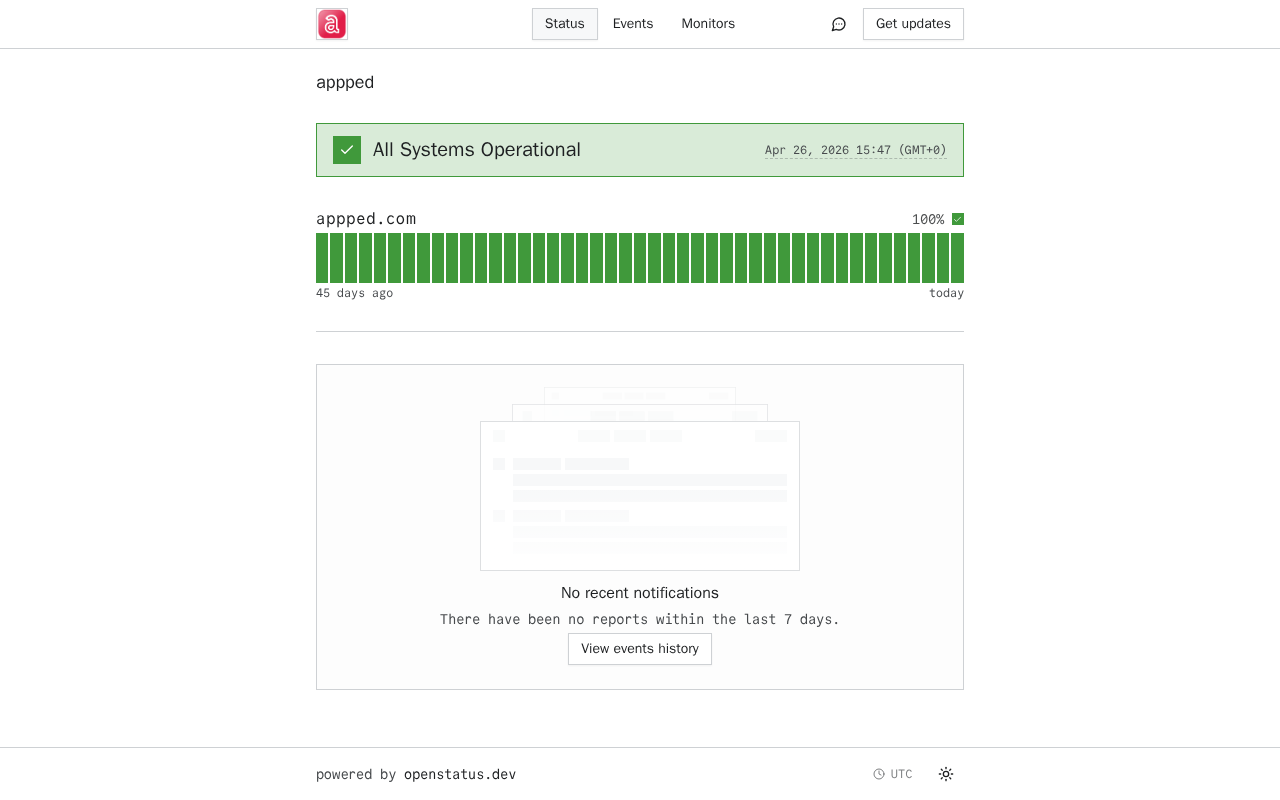The height and width of the screenshot is (800, 1280).
Task: Follow the openstatus.dev link in the footer
Action: (460, 774)
